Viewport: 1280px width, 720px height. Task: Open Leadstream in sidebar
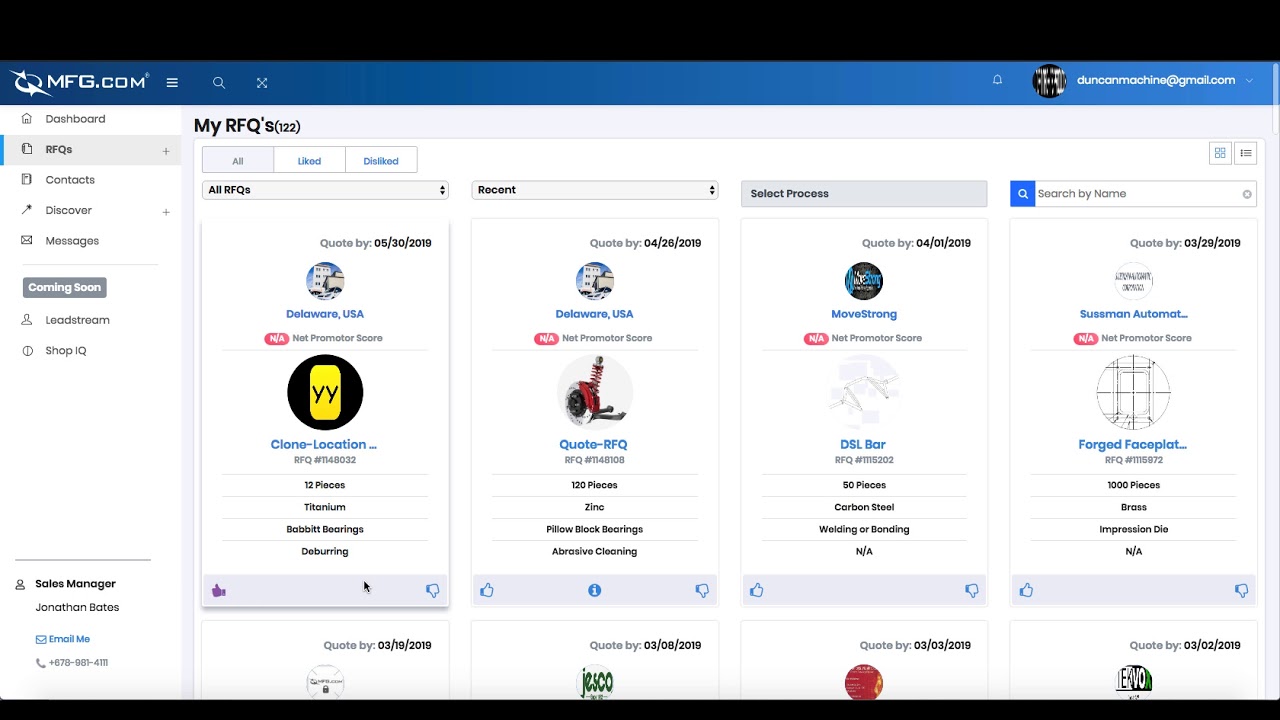[77, 319]
